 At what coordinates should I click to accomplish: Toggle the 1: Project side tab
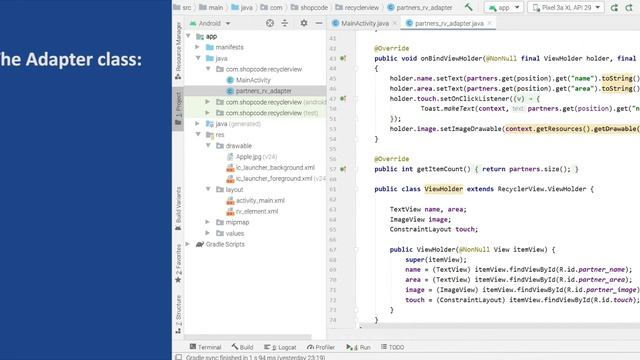[178, 109]
